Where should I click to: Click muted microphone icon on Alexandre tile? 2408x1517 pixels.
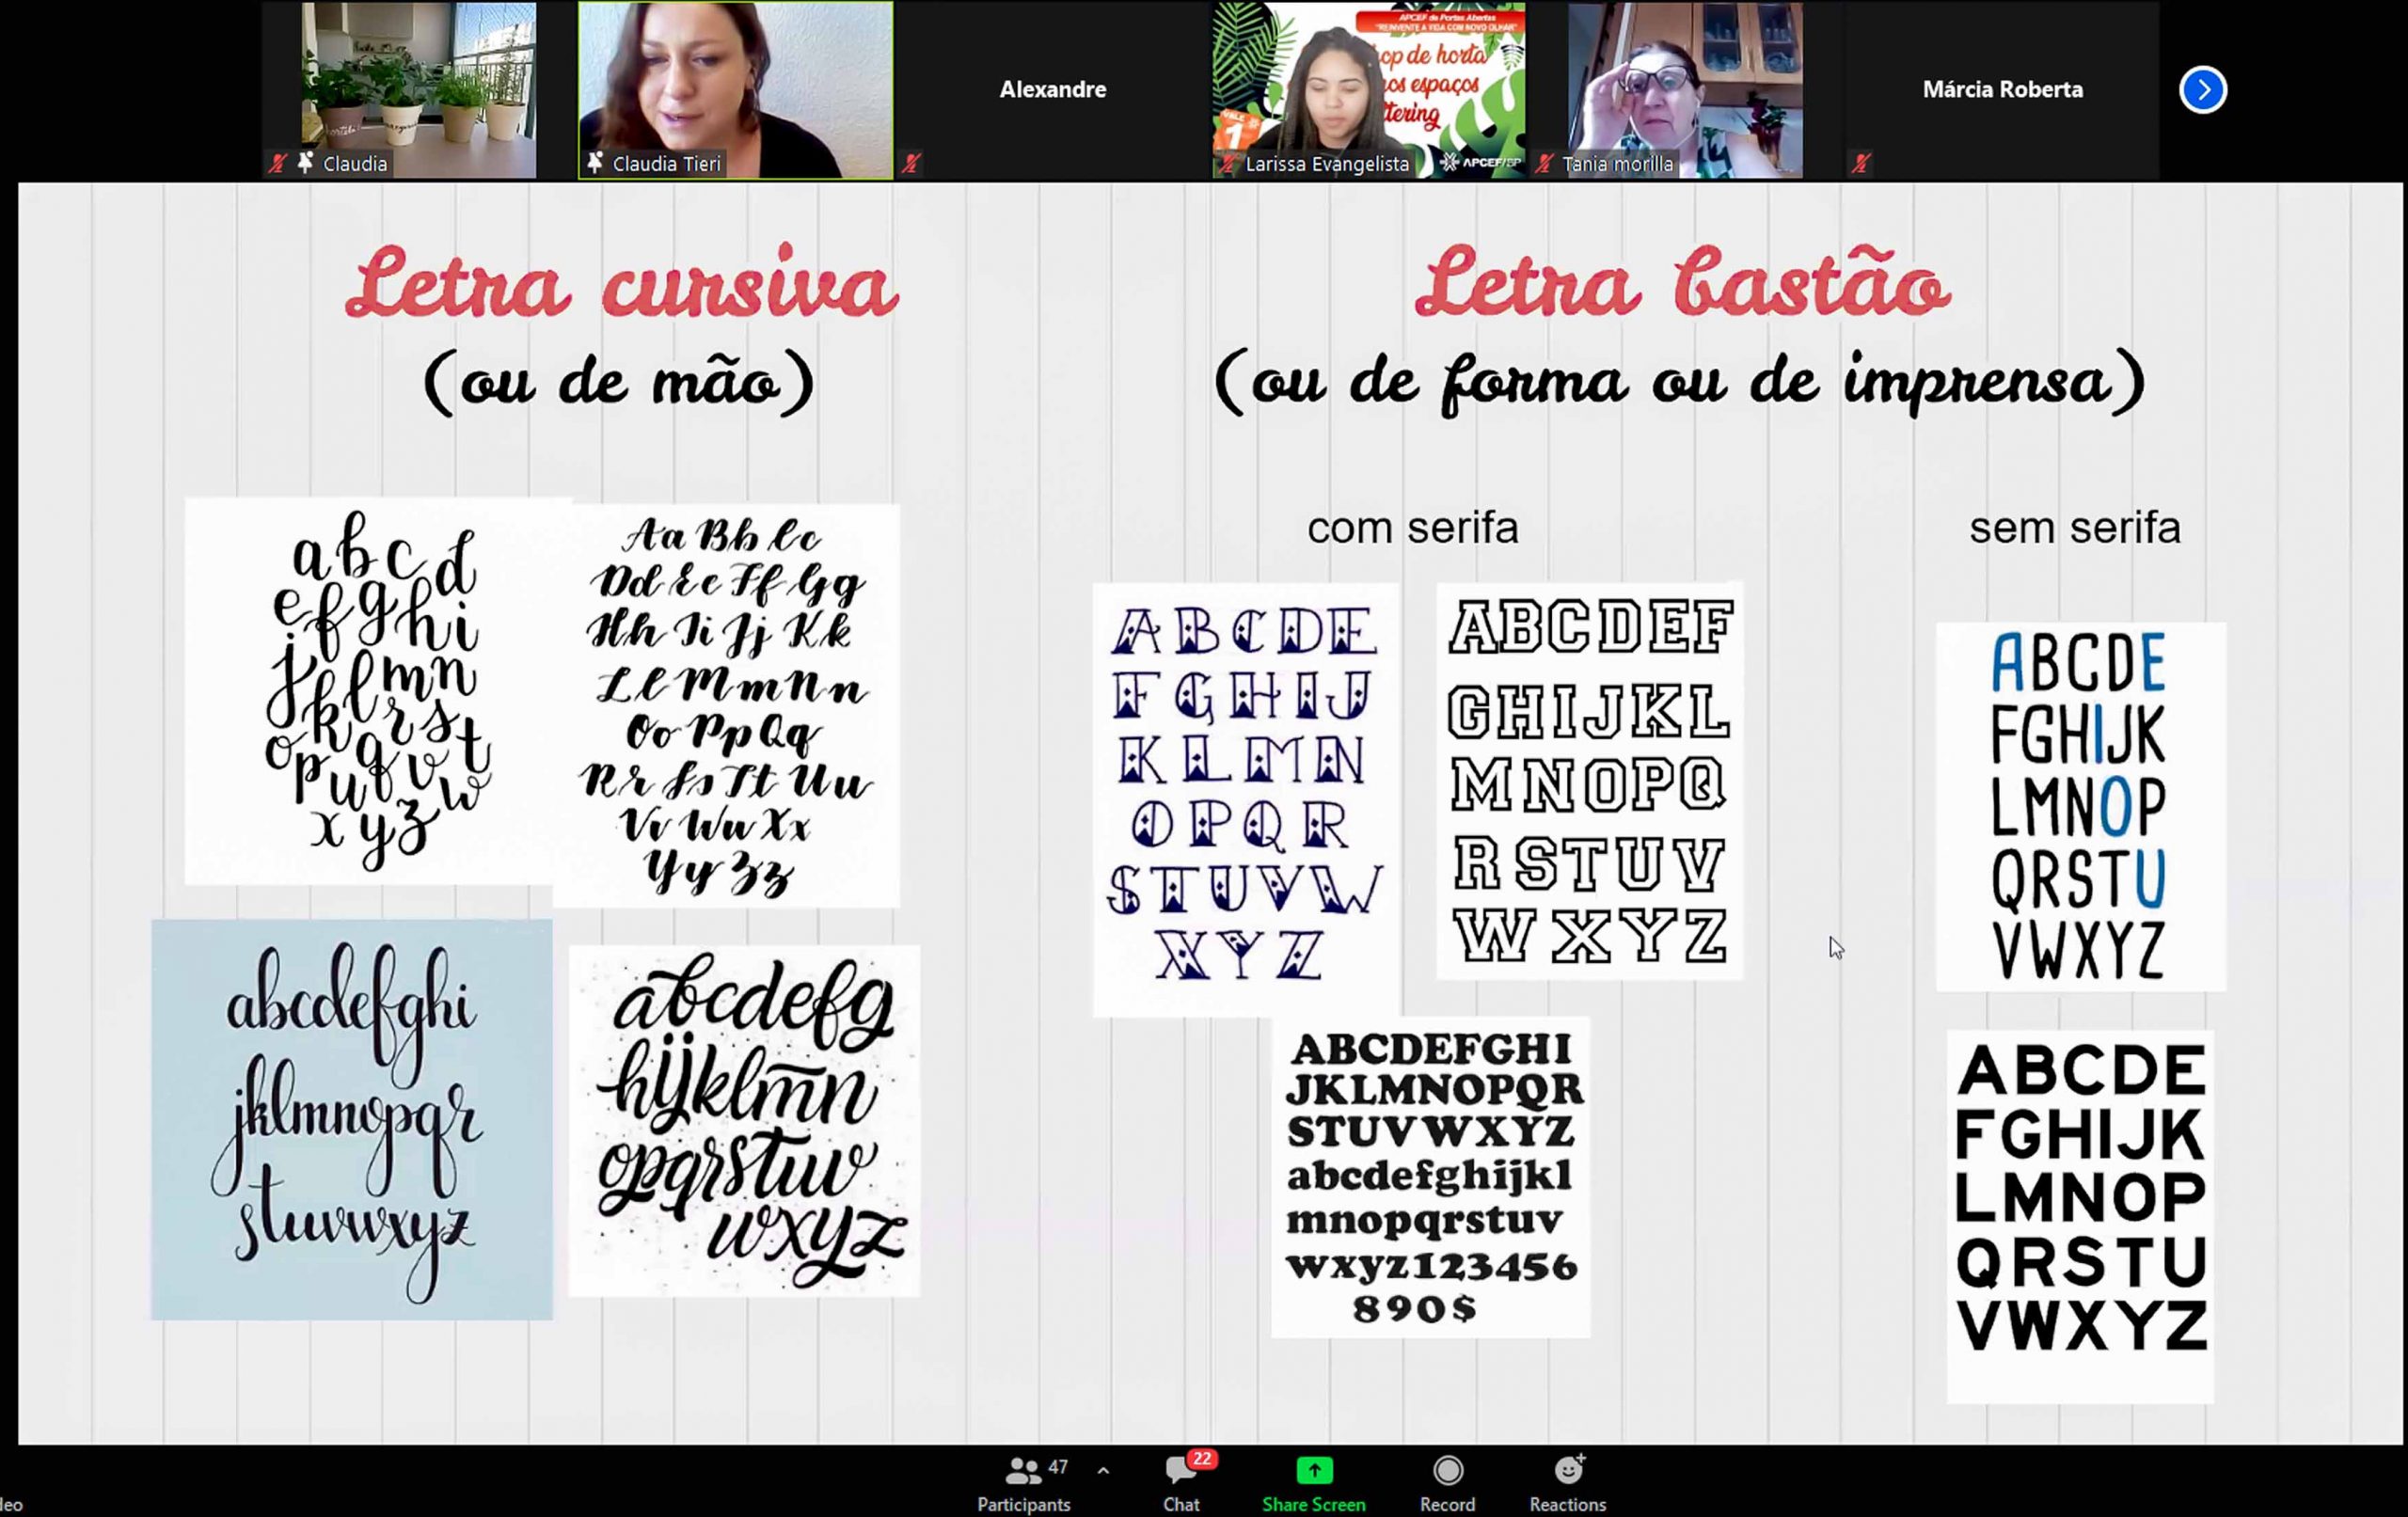pos(910,163)
